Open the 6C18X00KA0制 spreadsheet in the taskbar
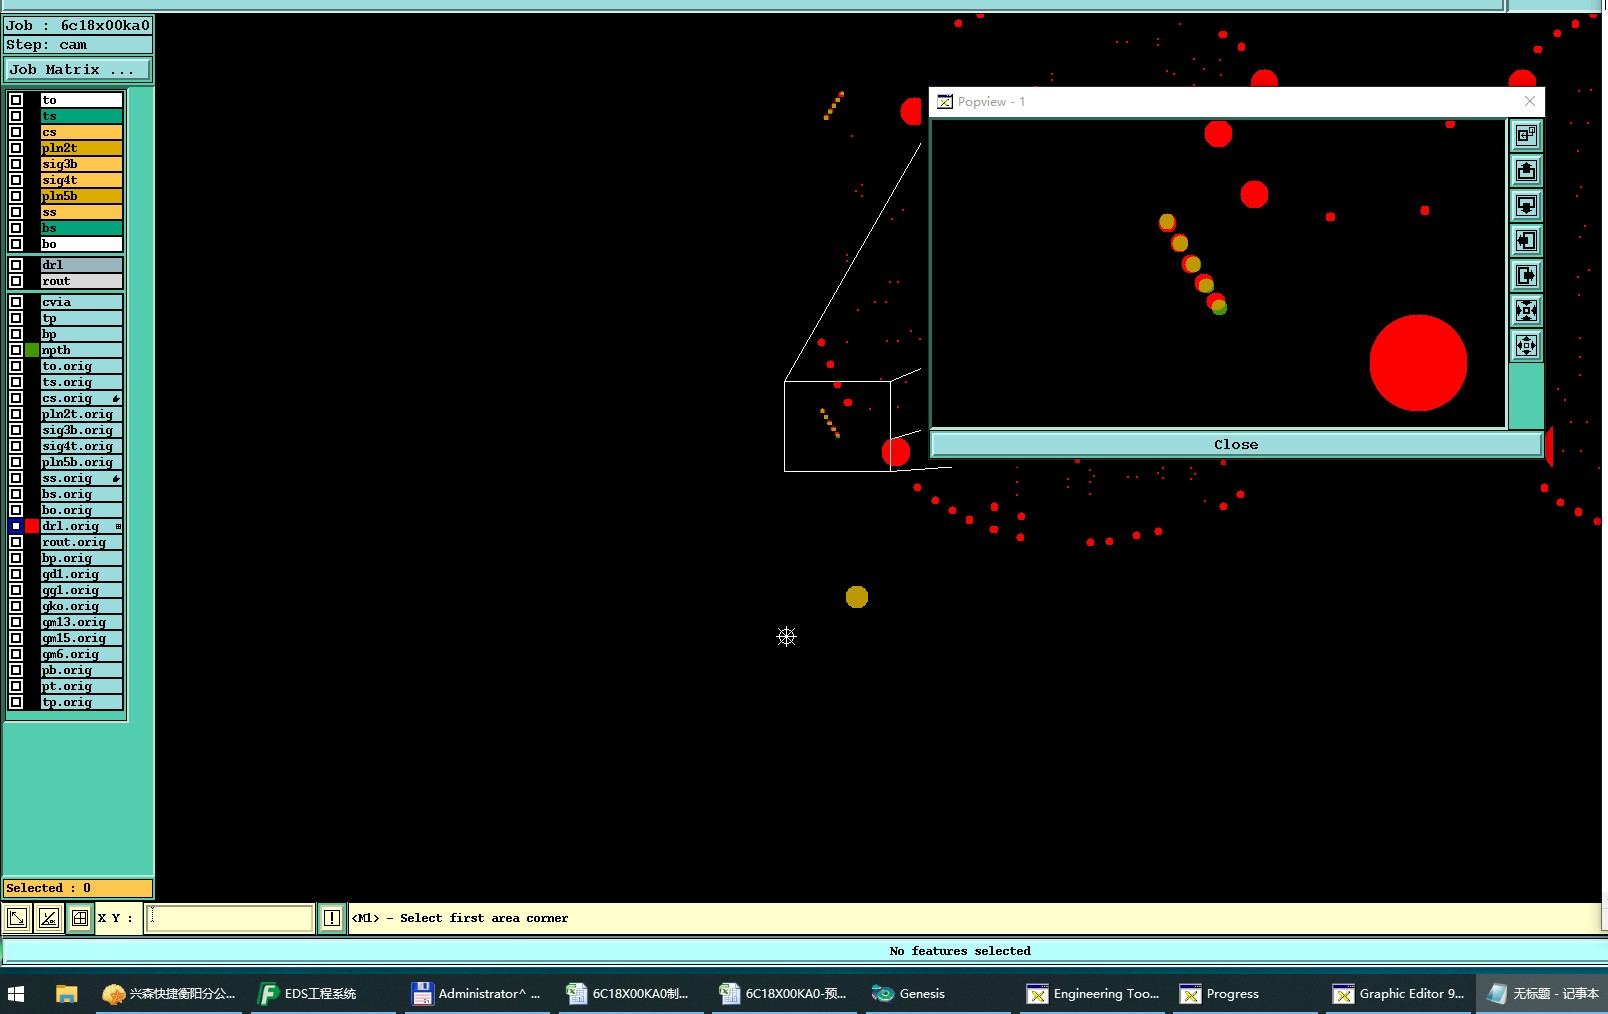Screen dimensions: 1608x1014 coord(628,993)
